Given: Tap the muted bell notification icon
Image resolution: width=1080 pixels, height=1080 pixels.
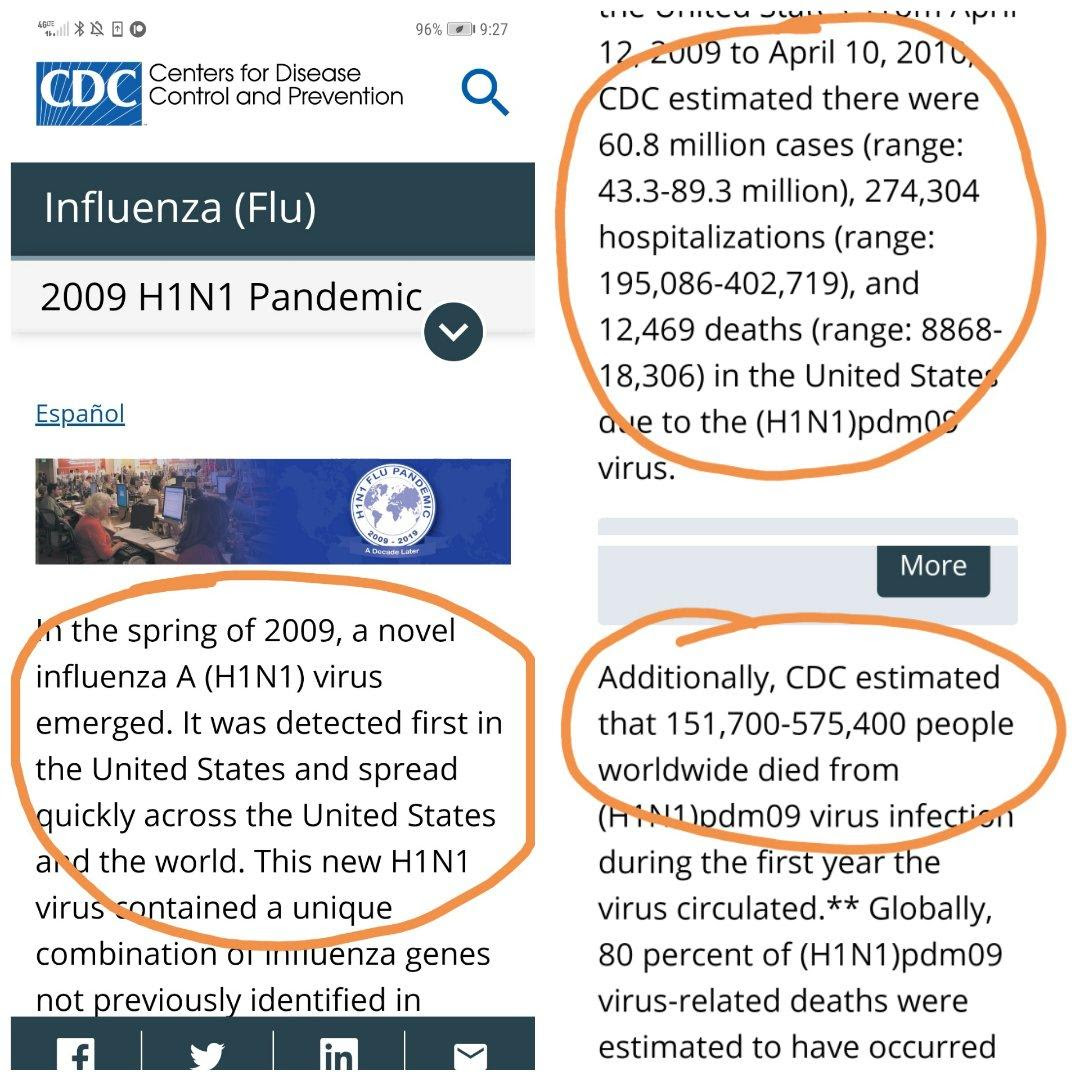Looking at the screenshot, I should click(x=97, y=29).
